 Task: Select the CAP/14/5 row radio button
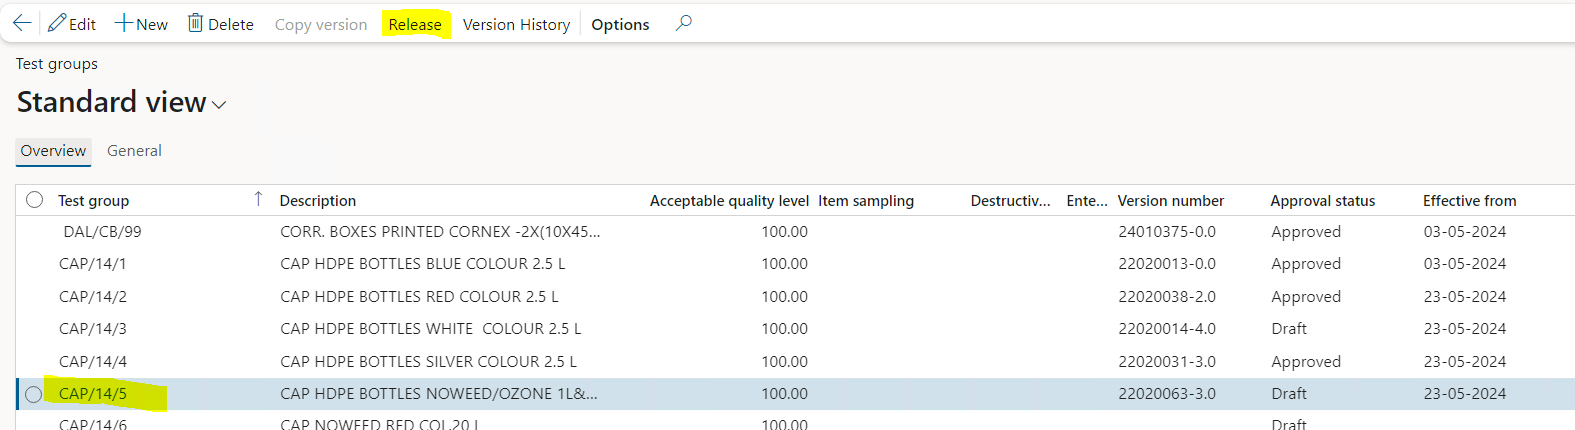[34, 394]
